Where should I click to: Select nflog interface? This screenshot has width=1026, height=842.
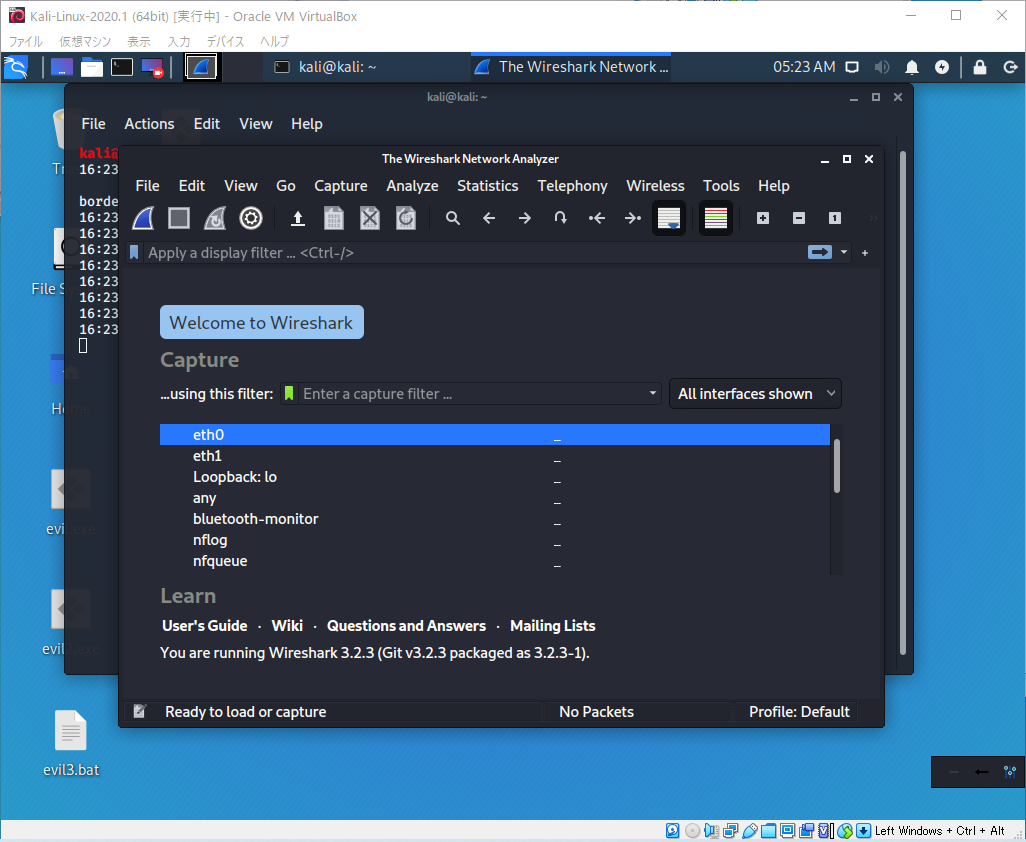(495, 539)
